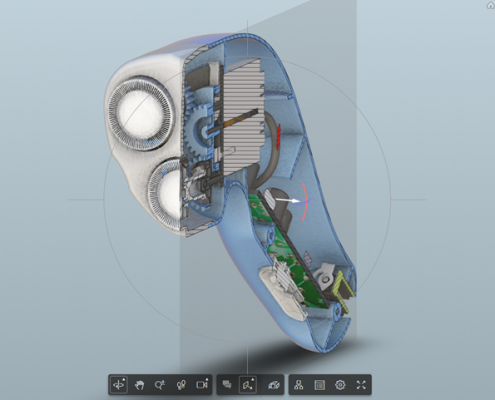
Task: Toggle the Properties panel
Action: coord(319,385)
